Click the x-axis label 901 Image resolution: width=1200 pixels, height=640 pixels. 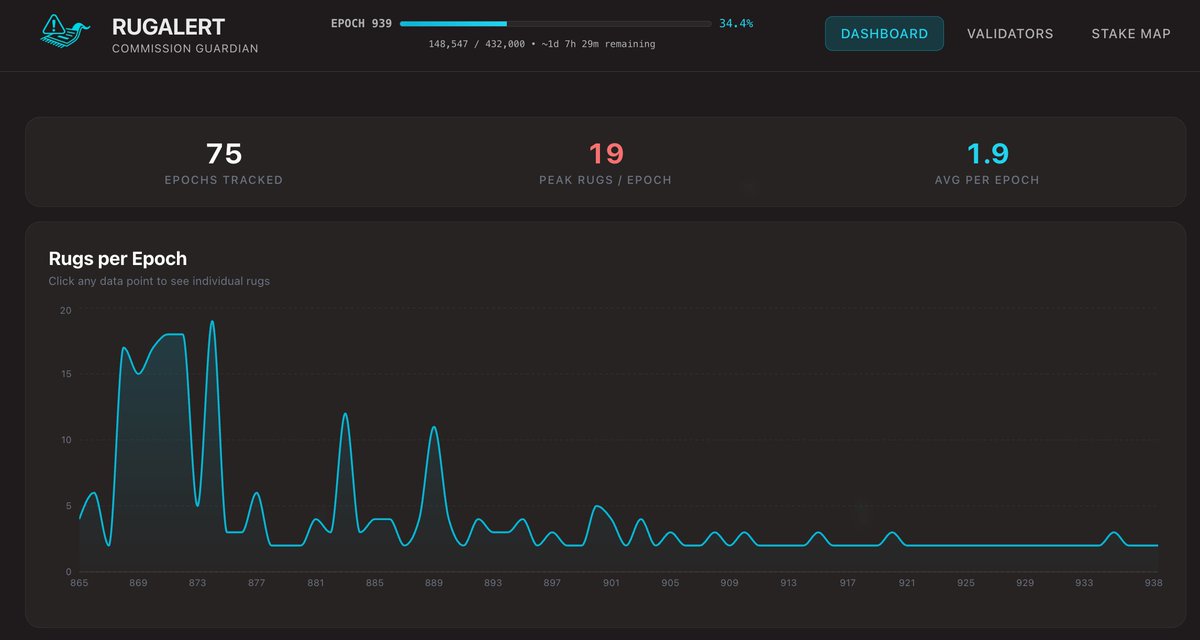pos(611,583)
